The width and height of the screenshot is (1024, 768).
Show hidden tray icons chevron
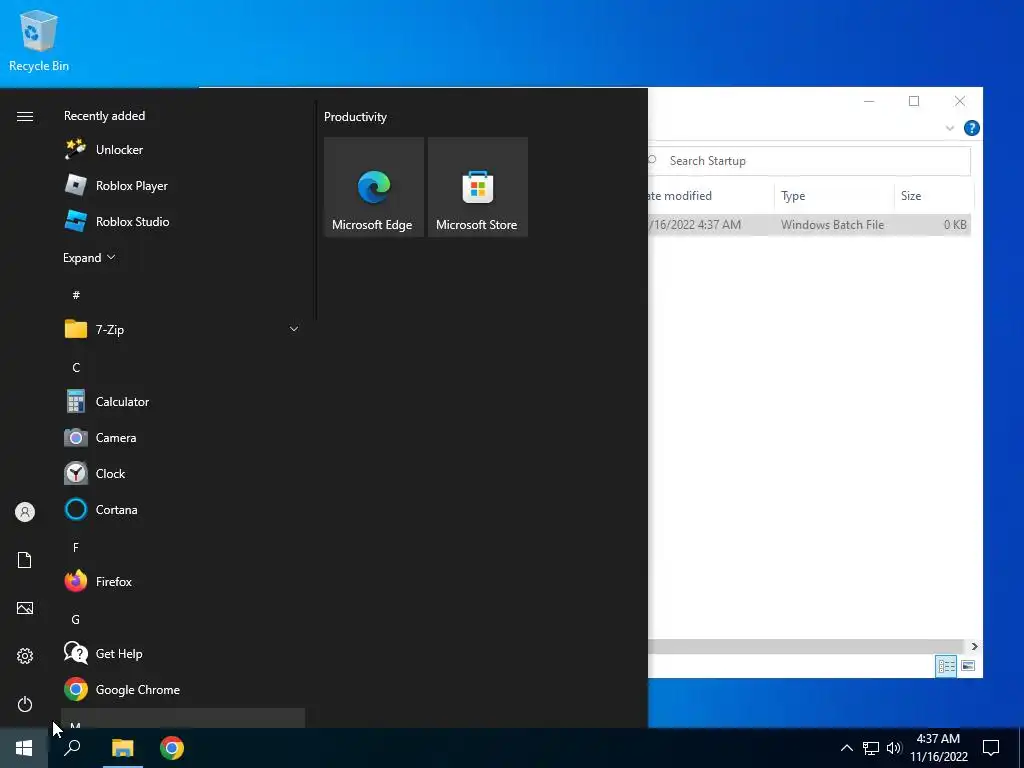click(x=846, y=748)
